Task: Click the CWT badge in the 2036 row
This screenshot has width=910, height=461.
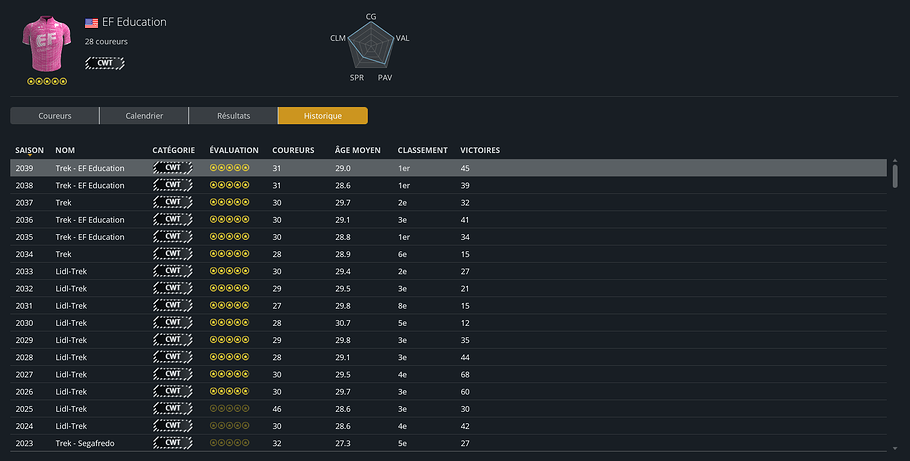Action: pyautogui.click(x=173, y=219)
